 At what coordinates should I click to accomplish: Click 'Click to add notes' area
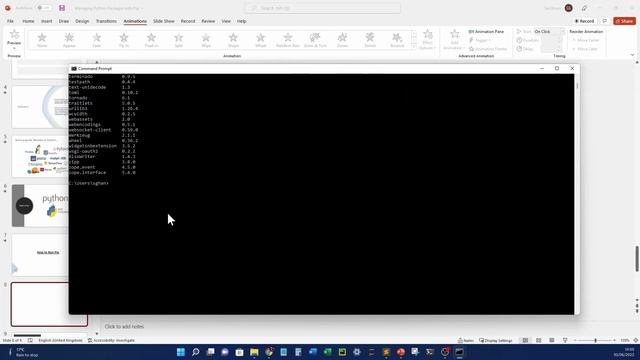(124, 327)
